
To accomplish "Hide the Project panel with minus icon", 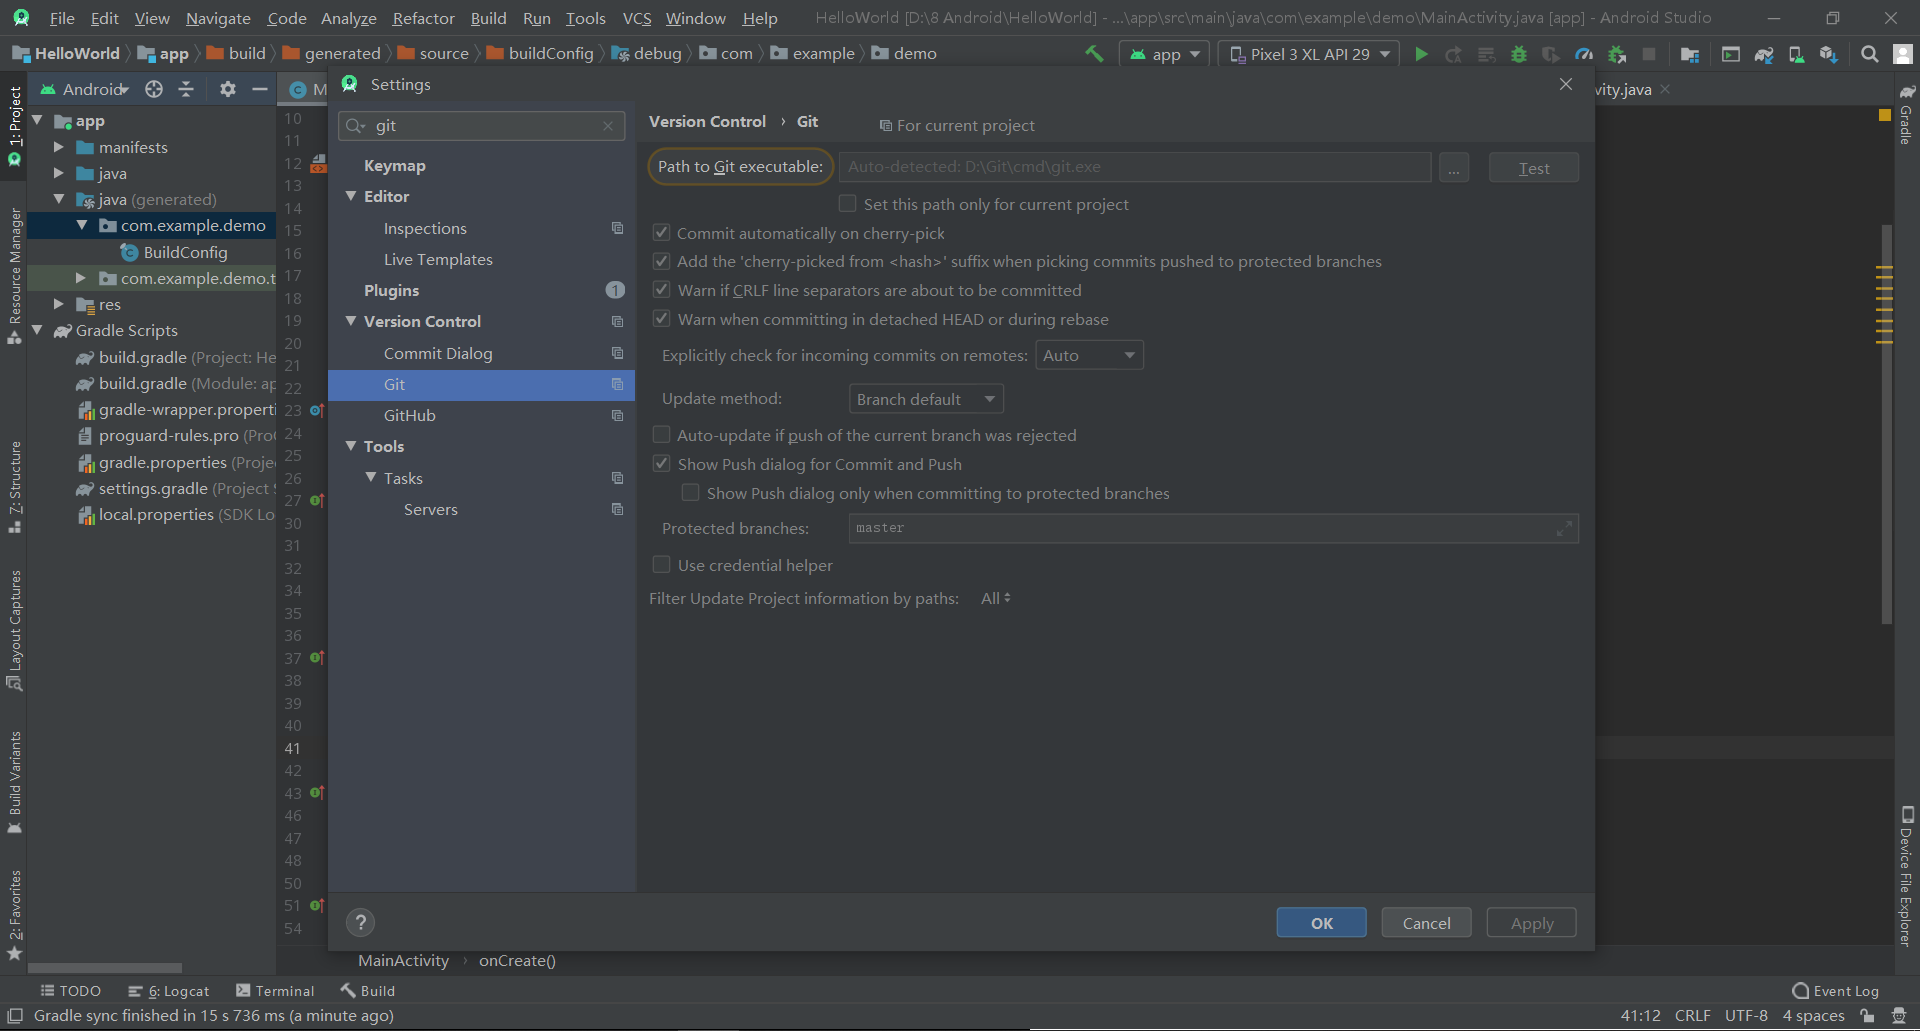I will (x=260, y=89).
